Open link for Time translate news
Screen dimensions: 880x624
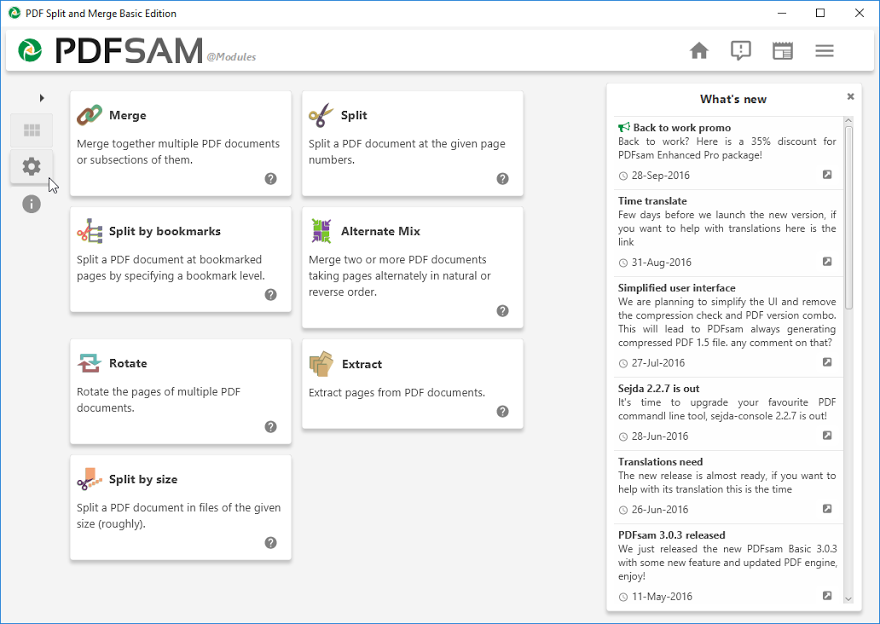click(827, 261)
